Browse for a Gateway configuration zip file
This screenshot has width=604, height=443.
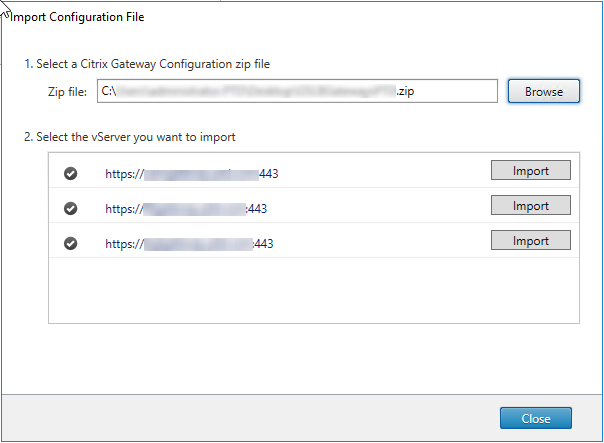click(x=543, y=91)
